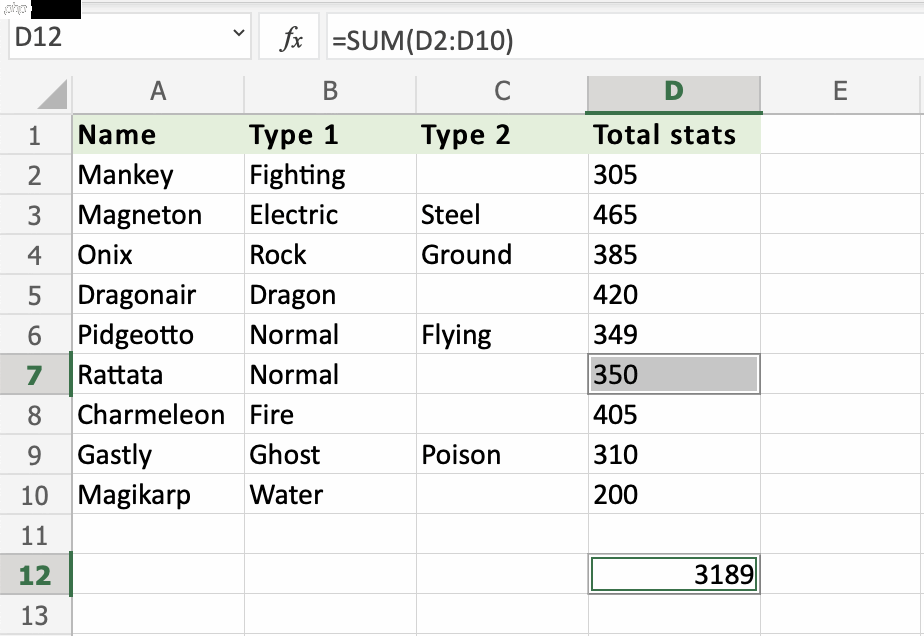Select row 10 header

[x=35, y=495]
